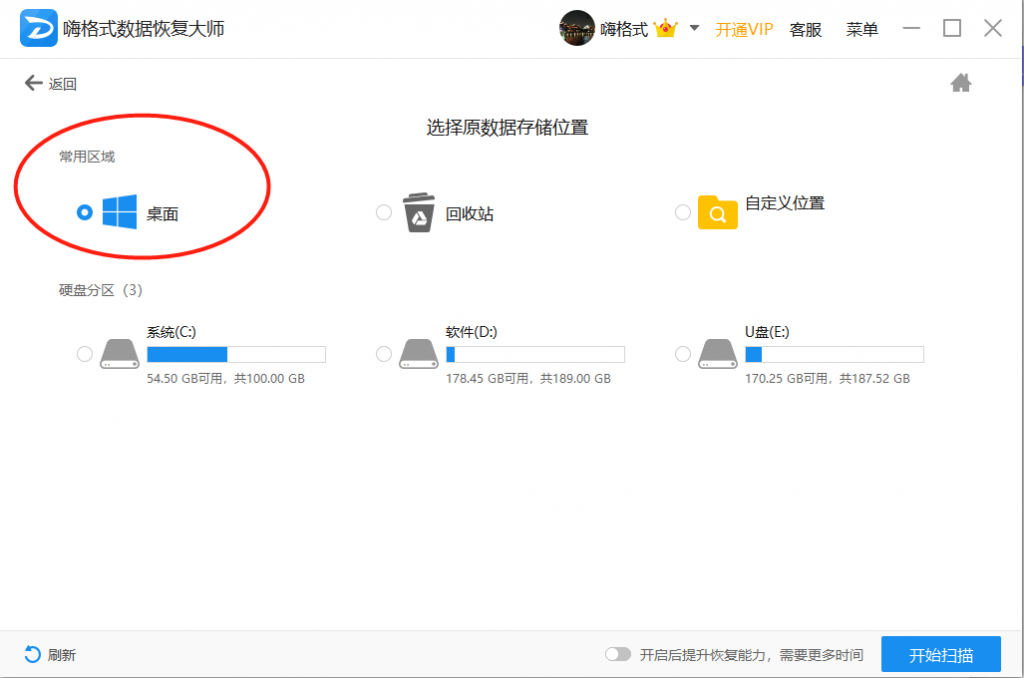Minimize the application window

(911, 28)
